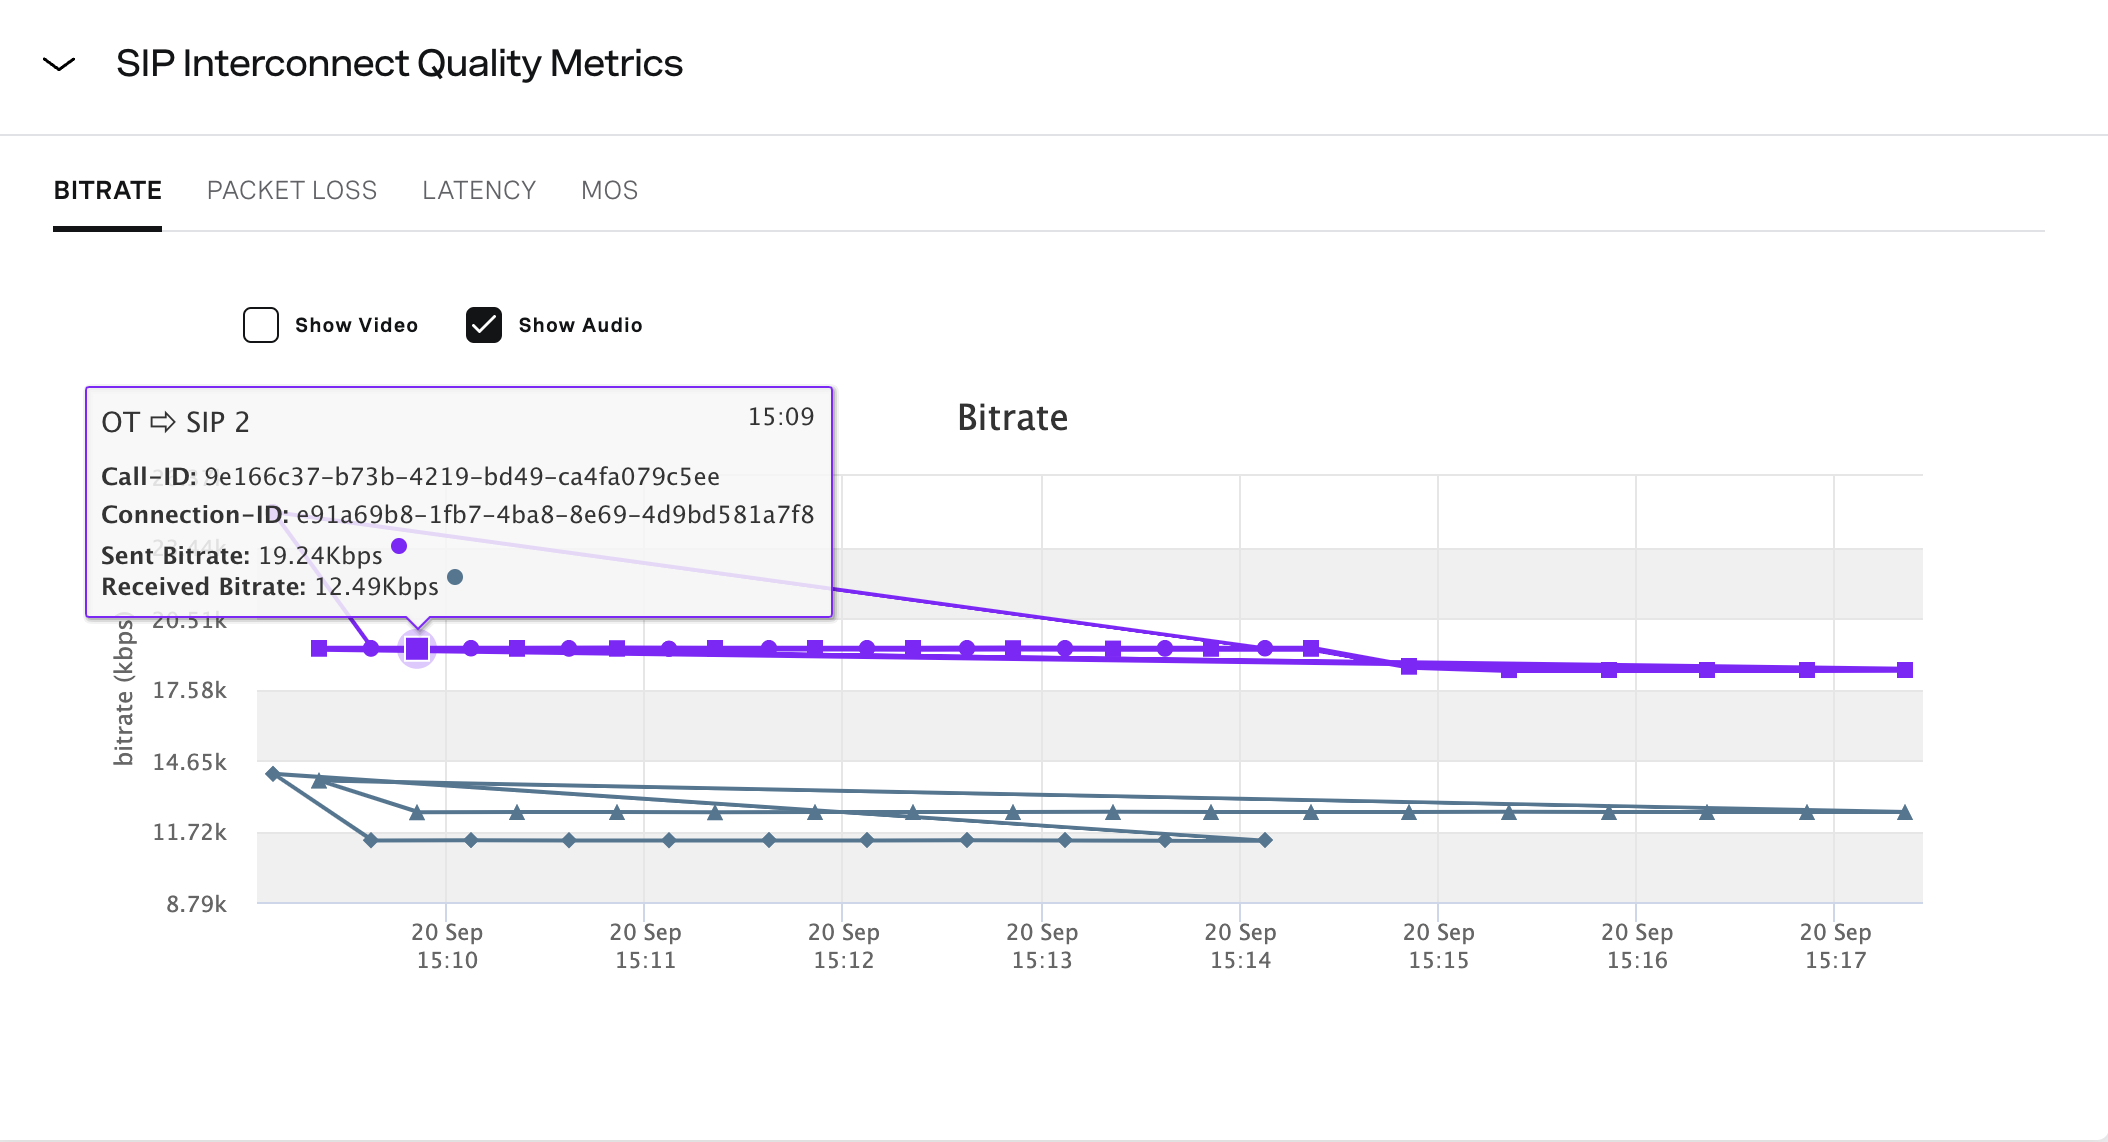Click the 15:09 timestamp in the tooltip
Image resolution: width=2108 pixels, height=1142 pixels.
tap(781, 417)
